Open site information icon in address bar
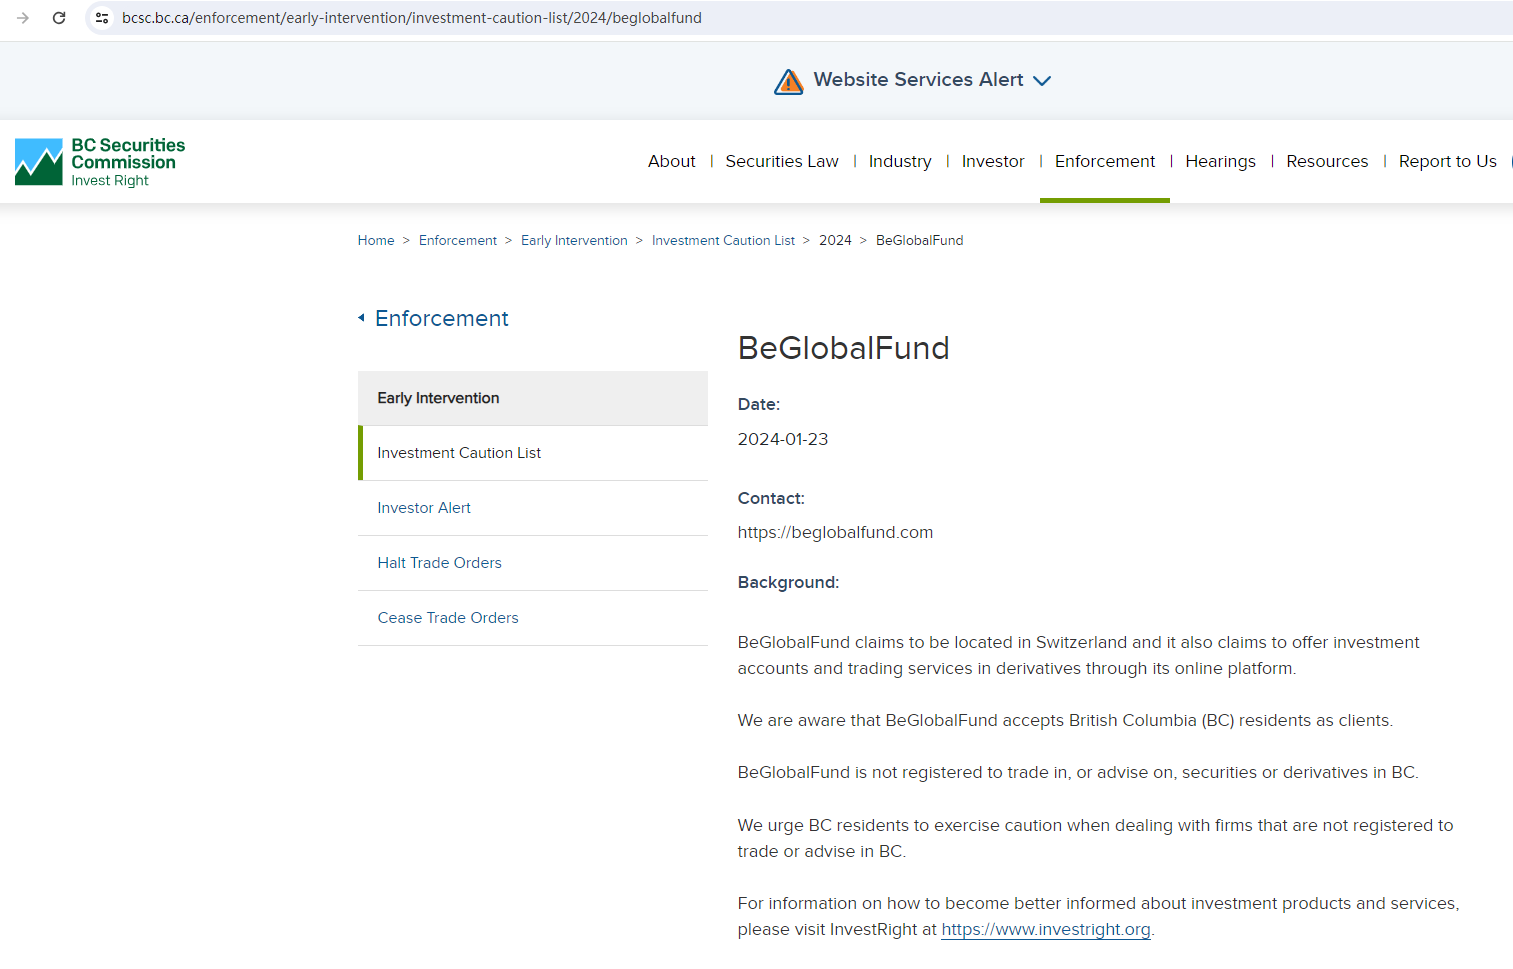This screenshot has height=969, width=1513. 102,18
